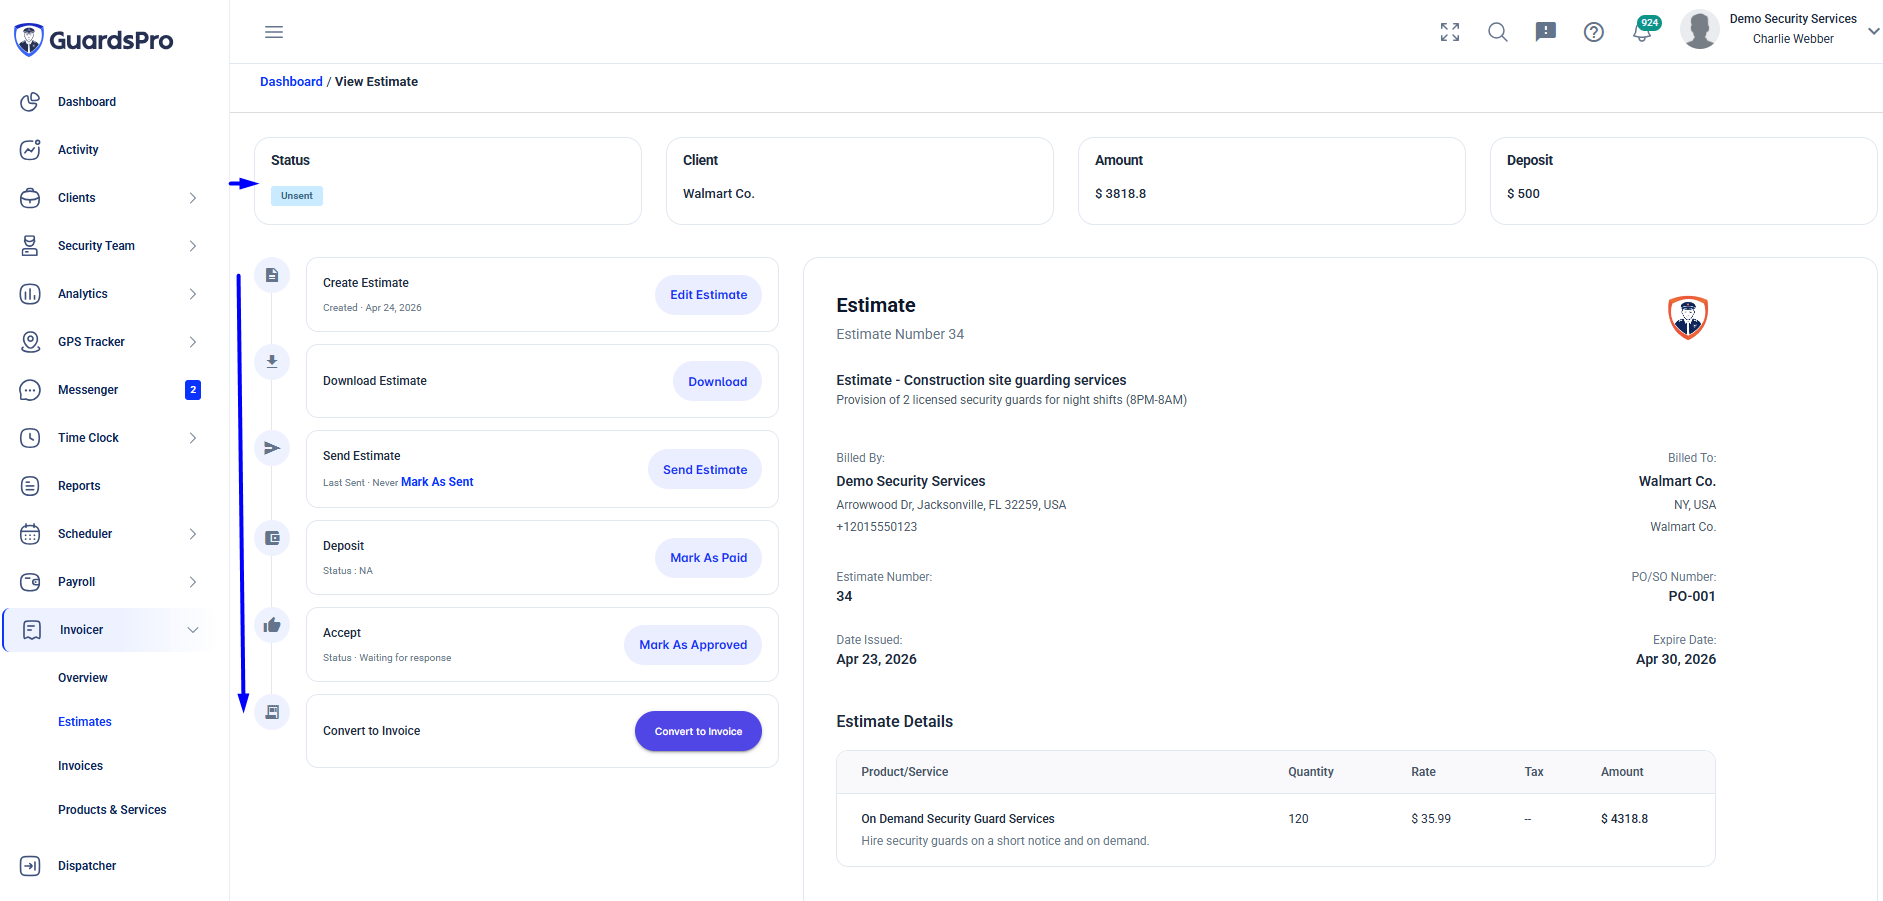Screen dimensions: 1883x901
Task: Expand the Time Clock submenu chevron
Action: (193, 438)
